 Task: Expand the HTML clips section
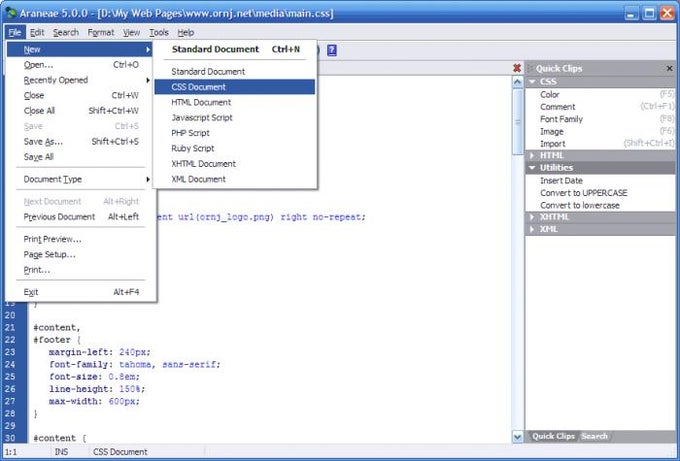coord(532,155)
